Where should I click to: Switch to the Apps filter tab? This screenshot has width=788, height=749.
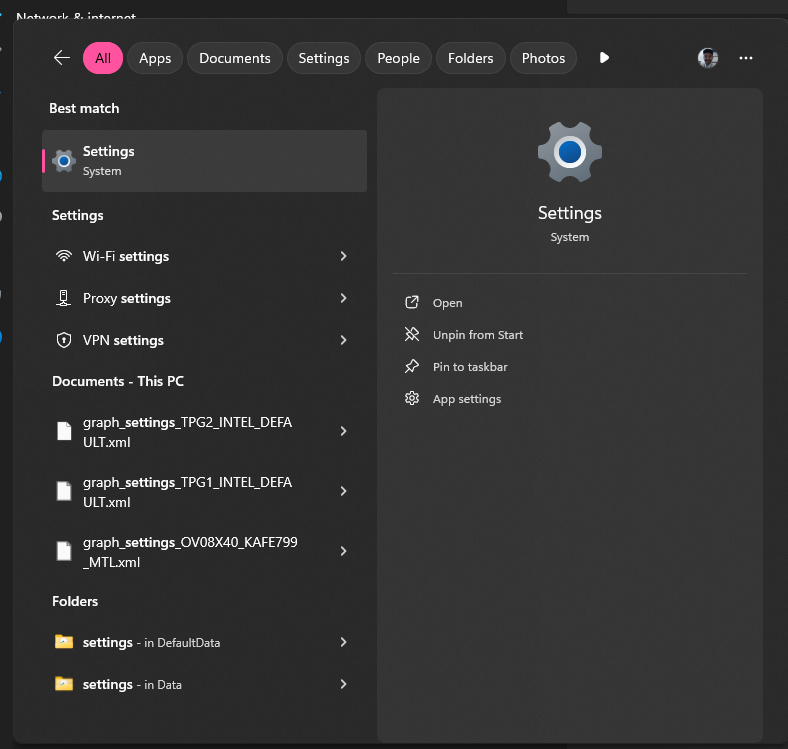point(155,58)
